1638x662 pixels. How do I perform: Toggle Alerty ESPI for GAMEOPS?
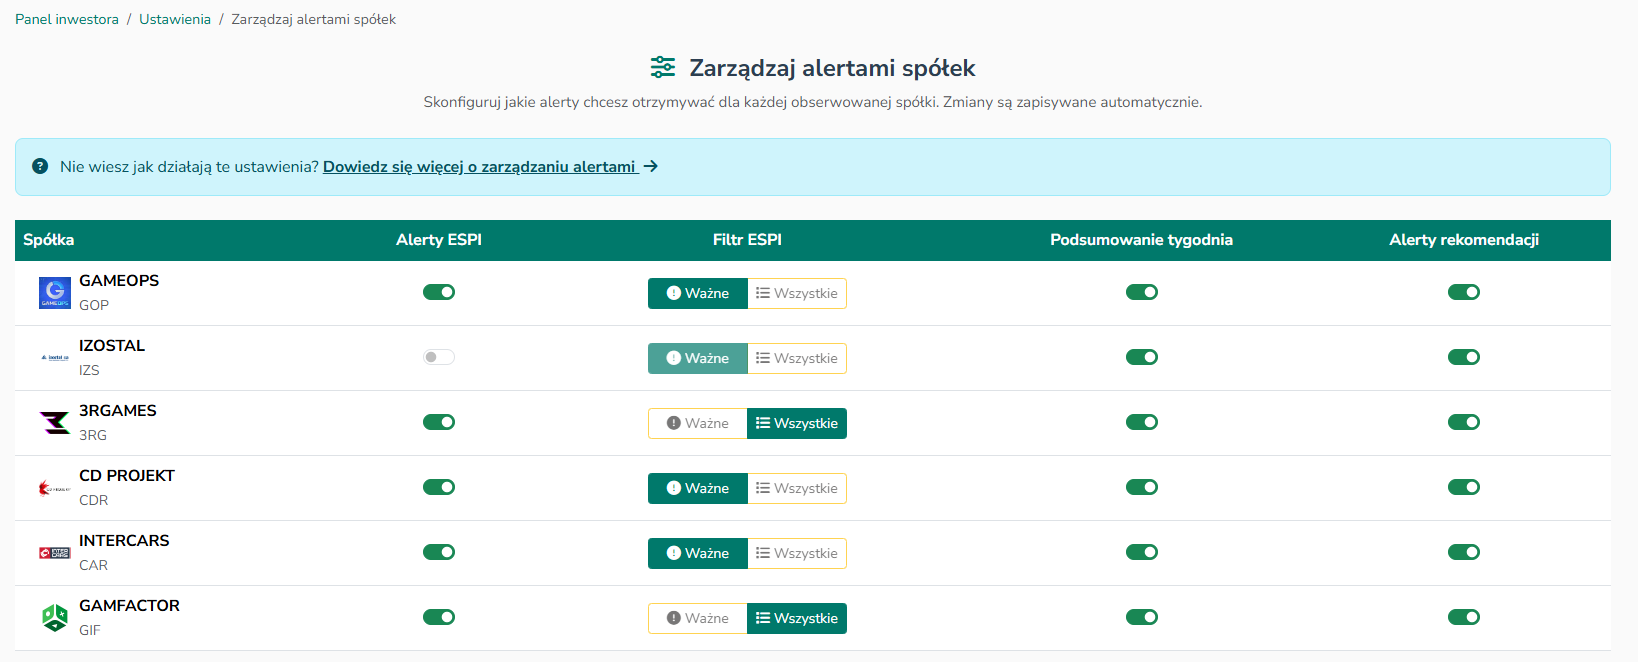pos(439,292)
